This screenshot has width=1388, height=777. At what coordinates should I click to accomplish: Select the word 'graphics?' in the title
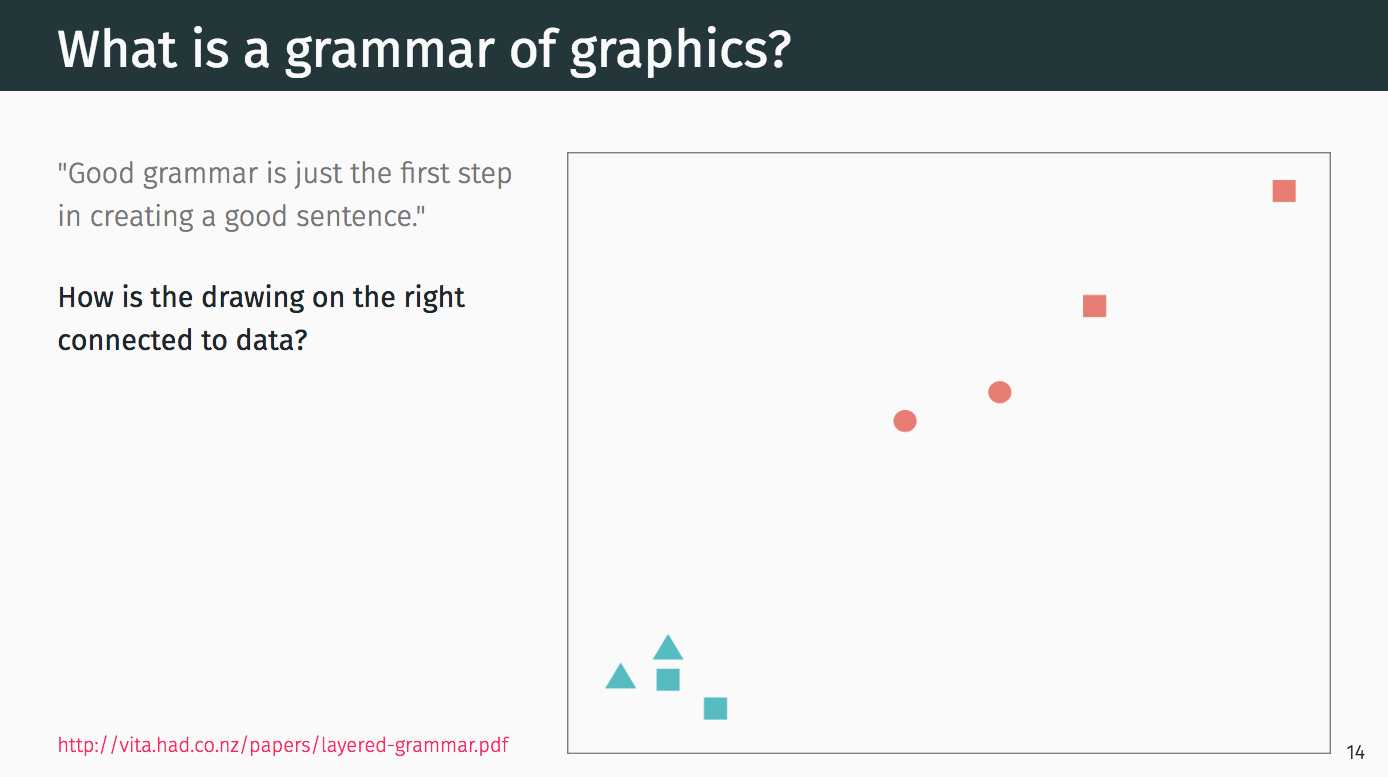pos(680,50)
